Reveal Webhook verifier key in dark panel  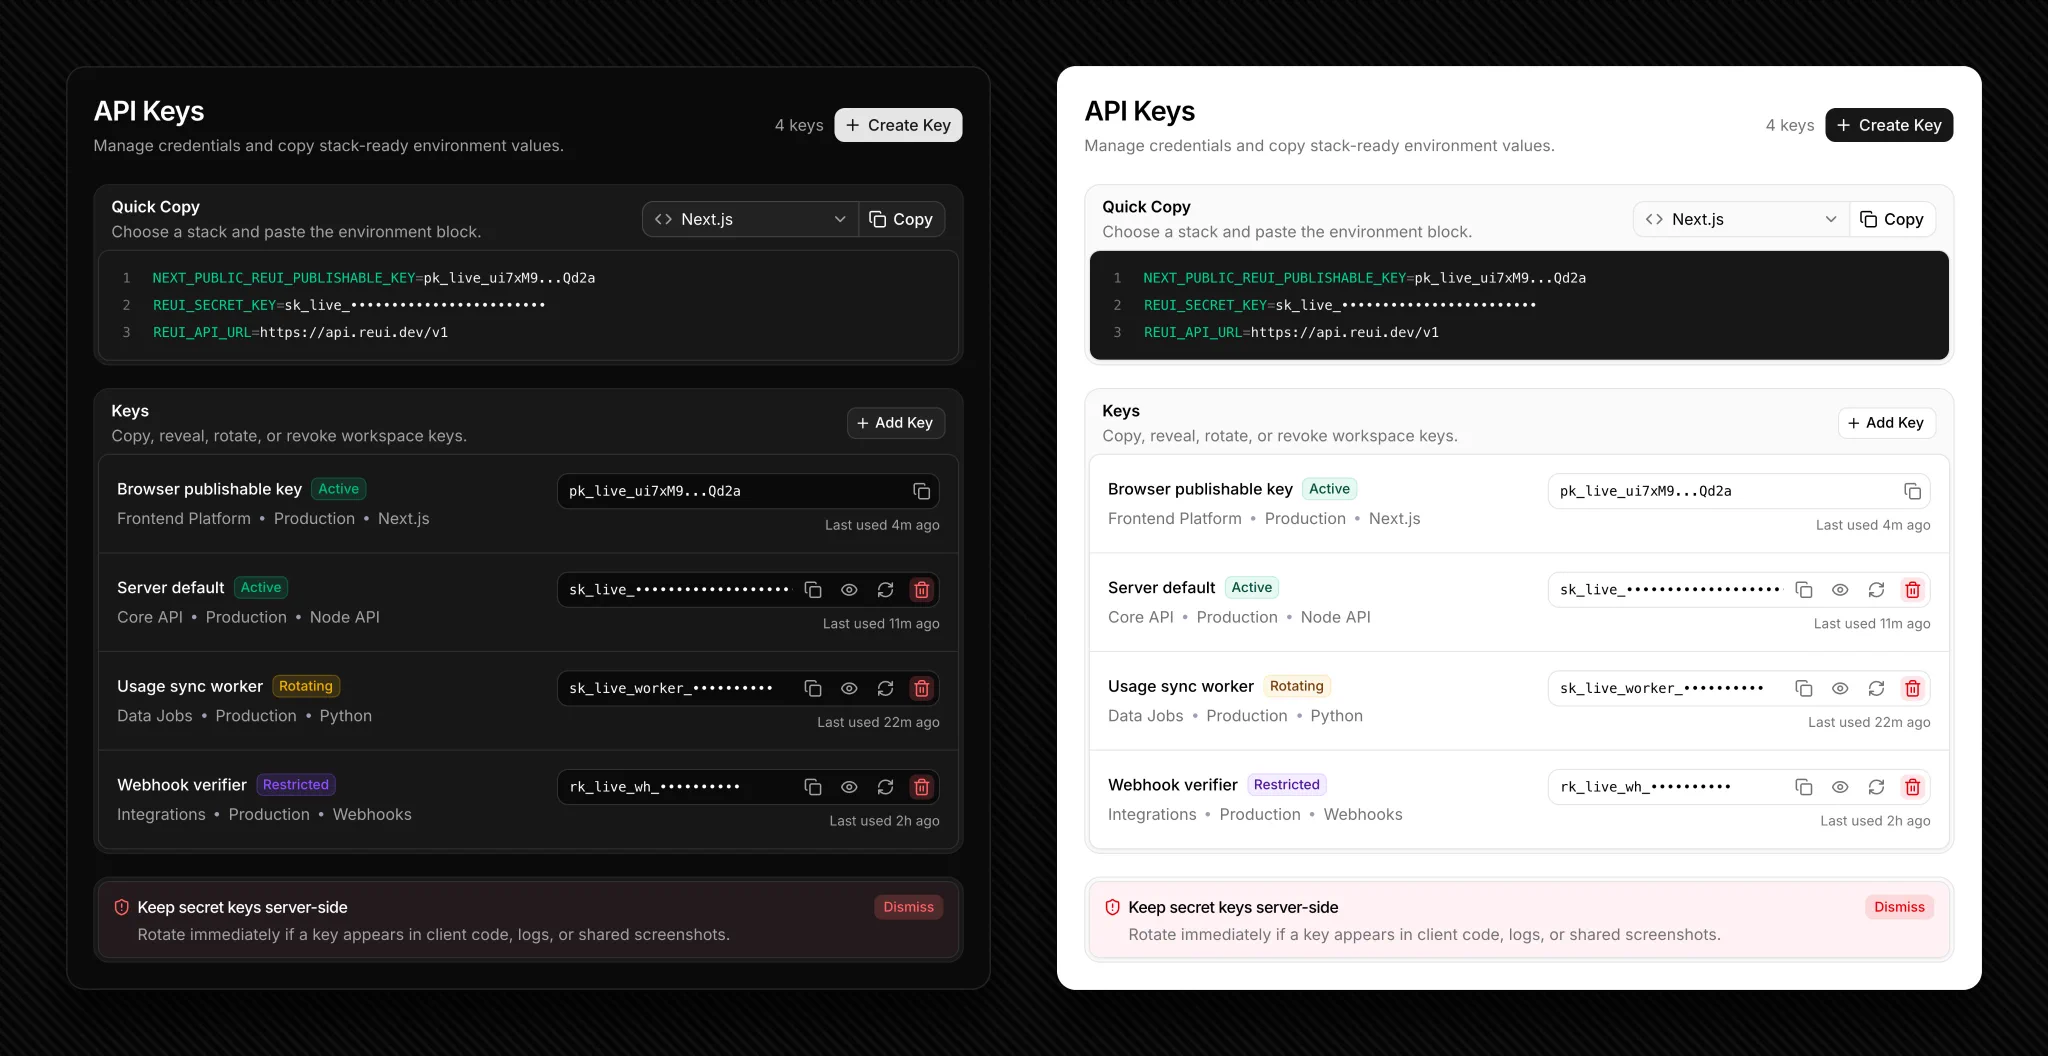coord(849,787)
